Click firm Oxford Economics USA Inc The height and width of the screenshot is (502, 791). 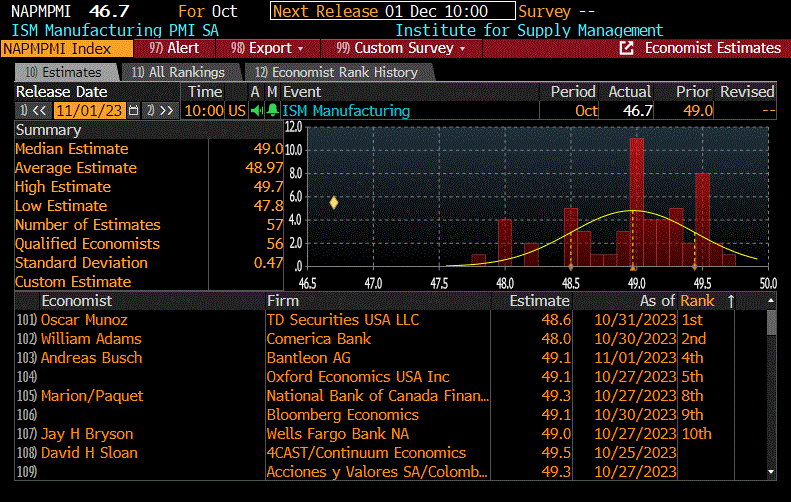(x=358, y=377)
